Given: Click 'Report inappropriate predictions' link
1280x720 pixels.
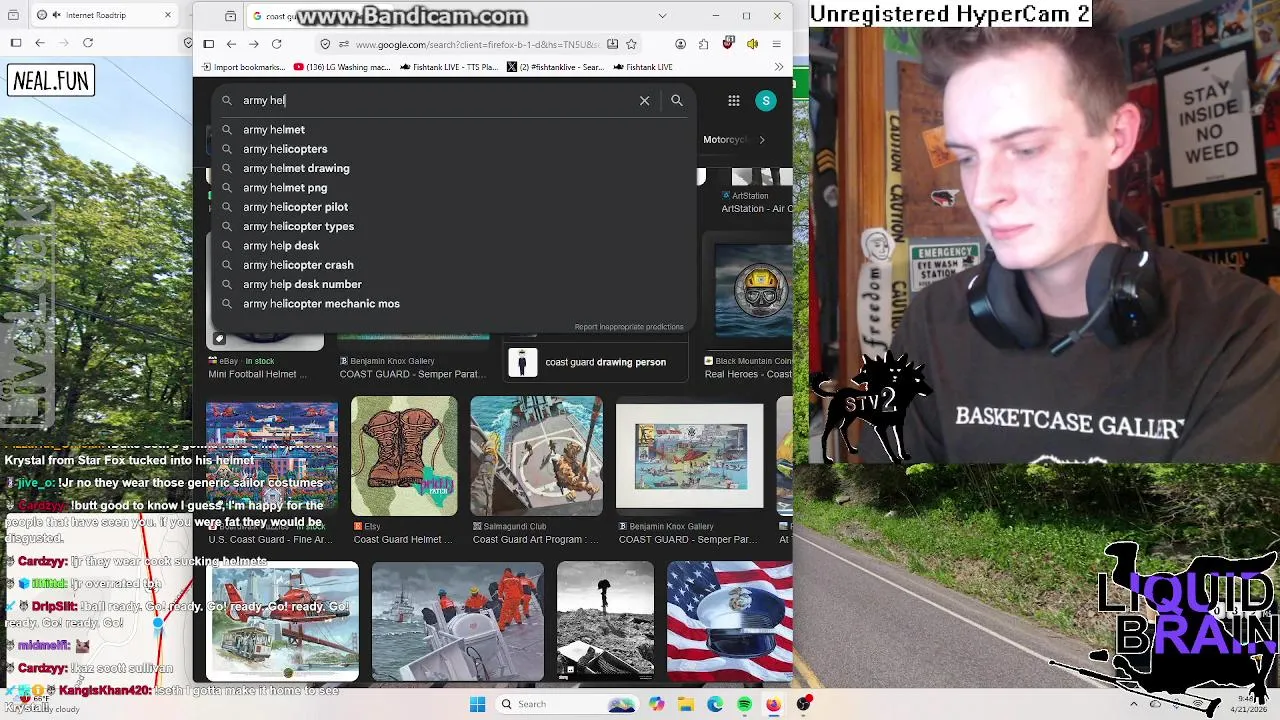Looking at the screenshot, I should 629,327.
